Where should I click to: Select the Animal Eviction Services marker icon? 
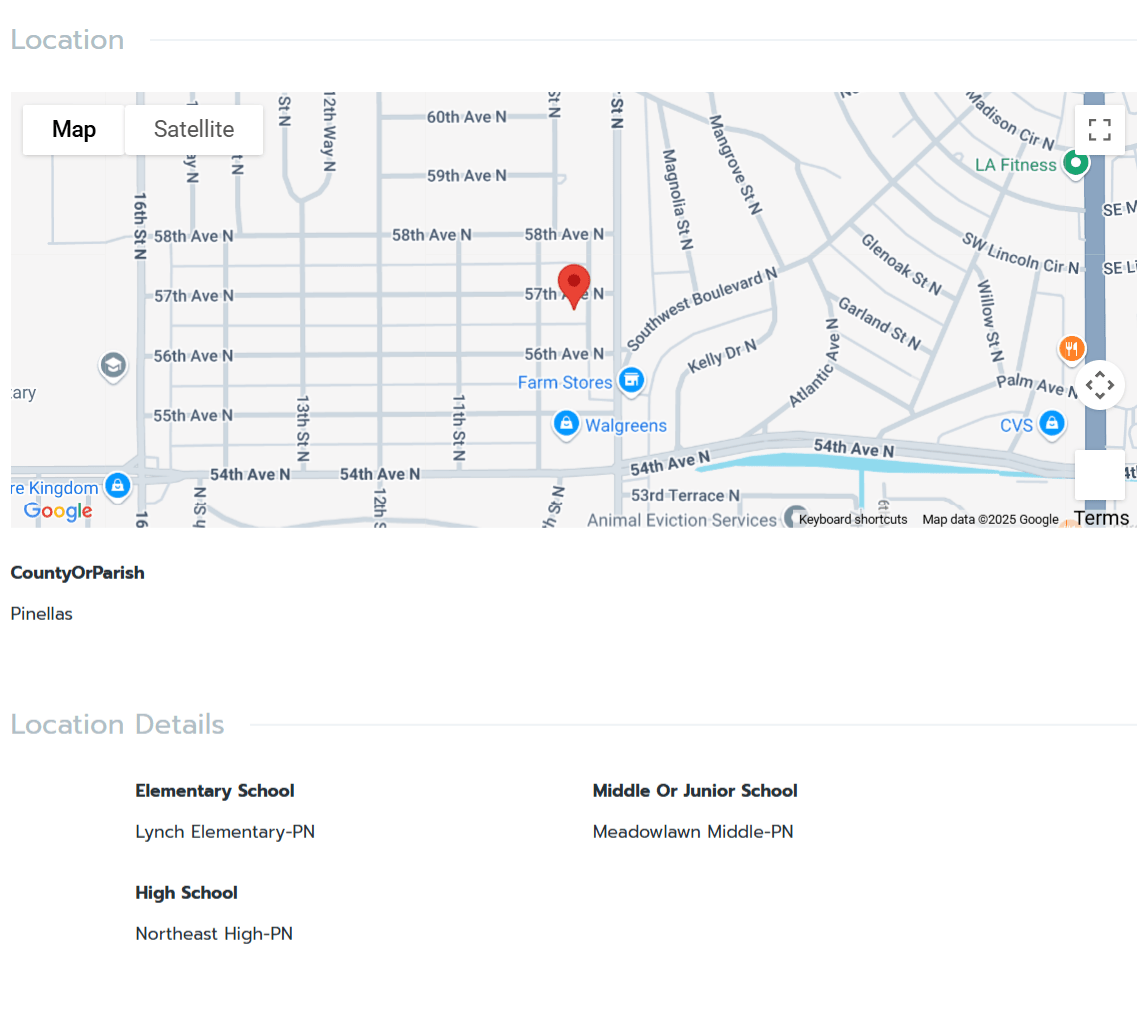click(795, 517)
